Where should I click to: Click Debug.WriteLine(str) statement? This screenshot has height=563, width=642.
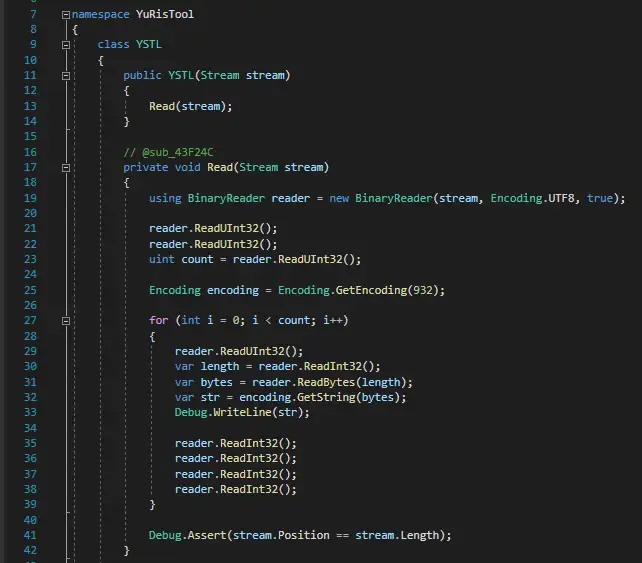click(242, 412)
